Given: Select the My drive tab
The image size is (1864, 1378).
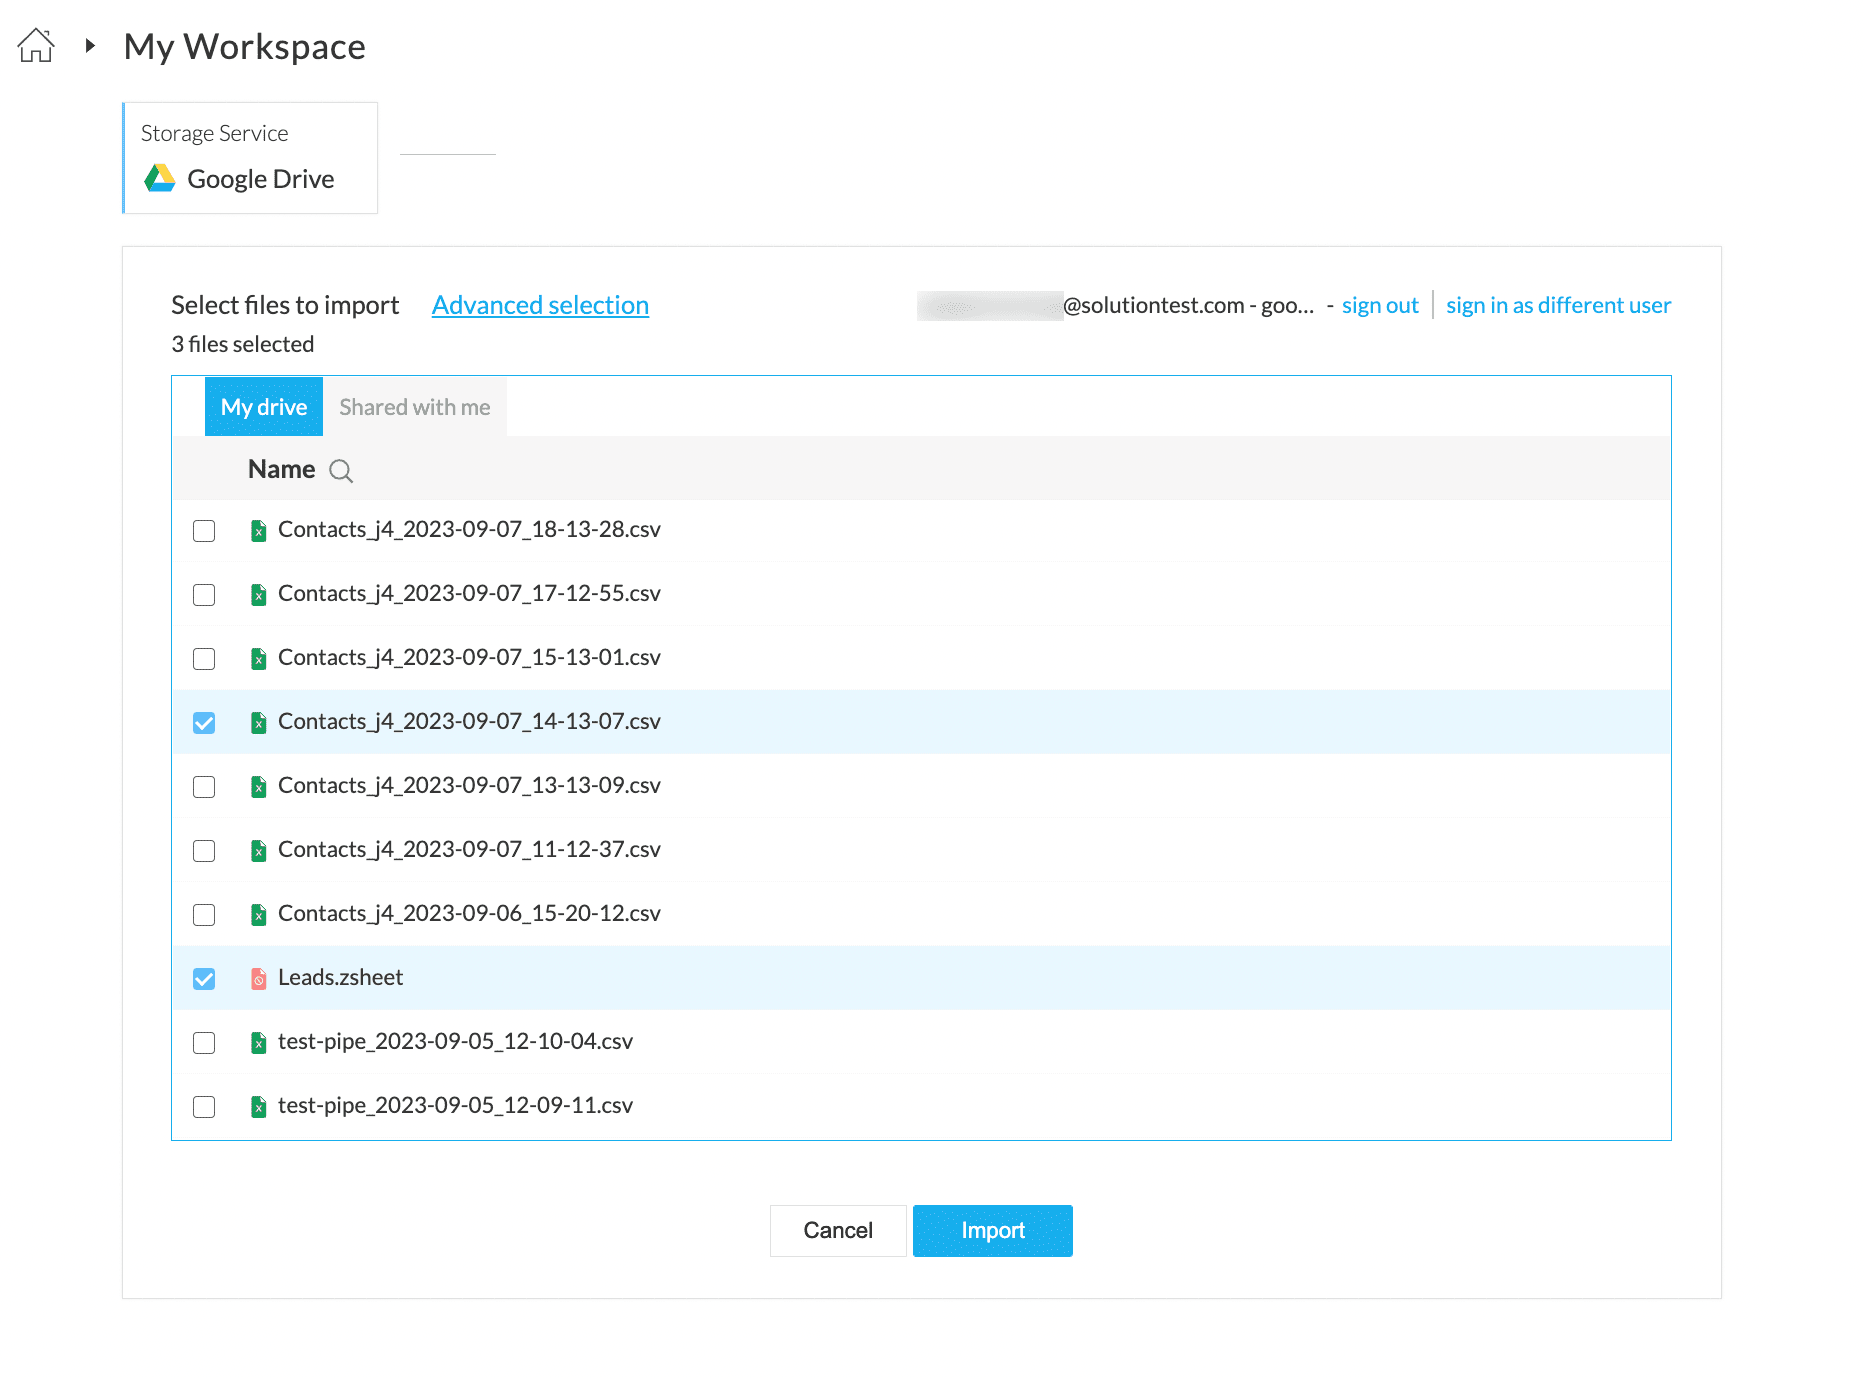Looking at the screenshot, I should 264,407.
